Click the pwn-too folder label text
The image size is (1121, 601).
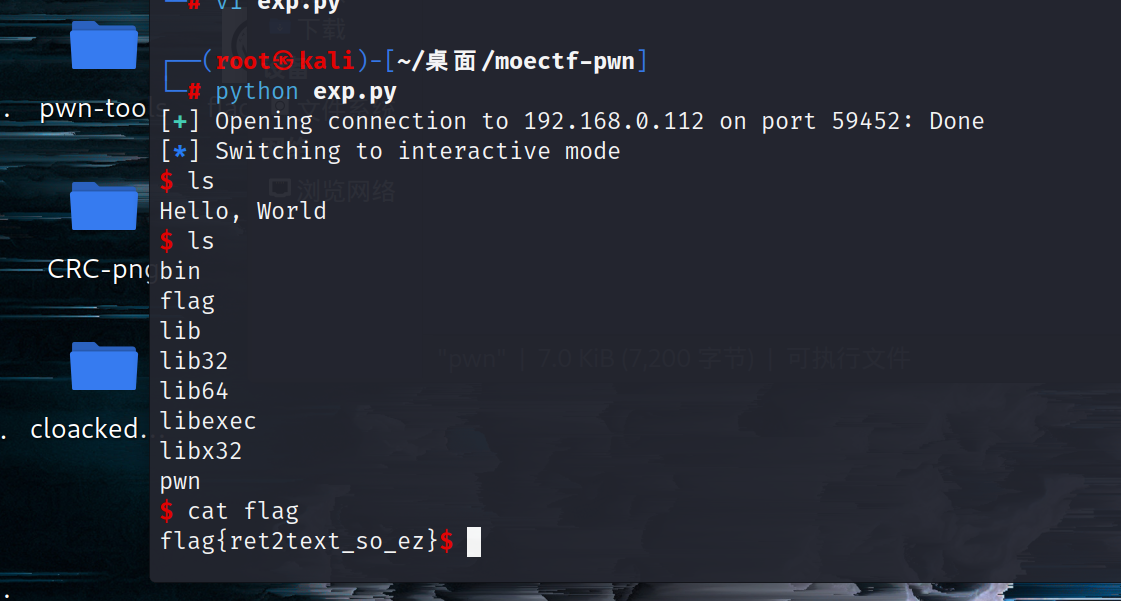point(93,109)
